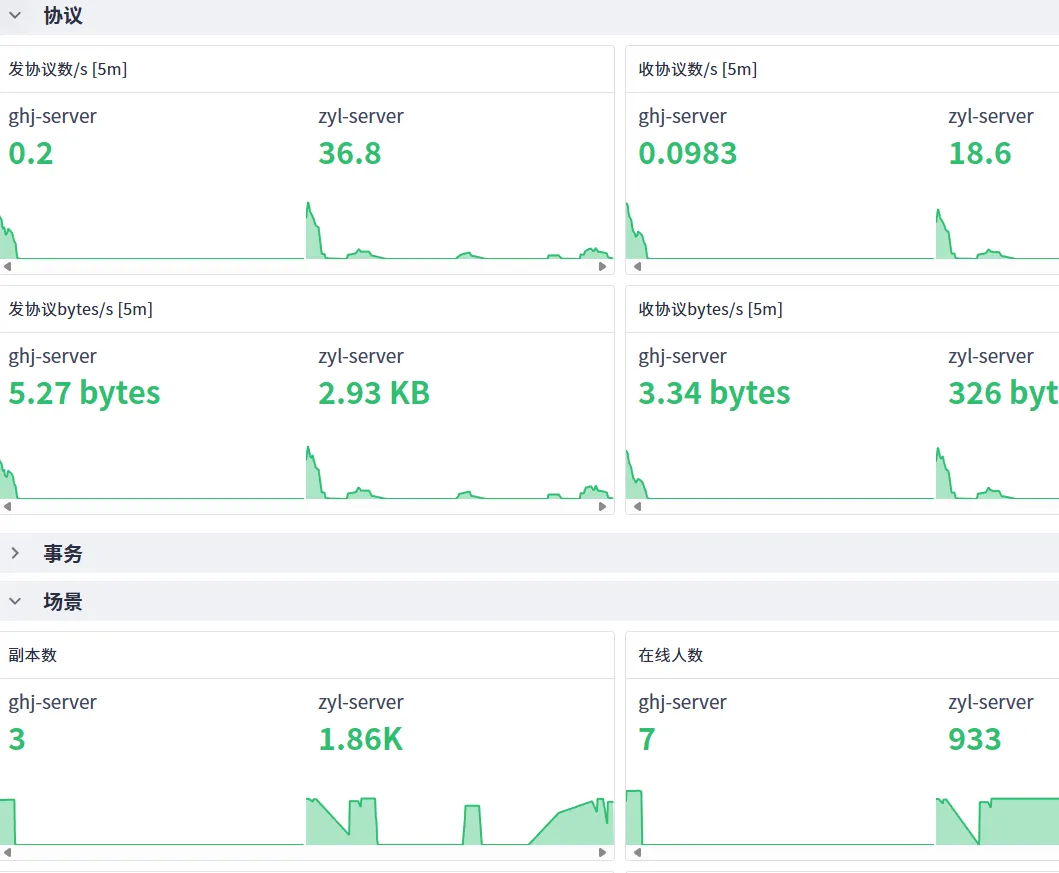Click right scroll arrow in 发协议数/s panel
The width and height of the screenshot is (1059, 873).
pos(603,267)
